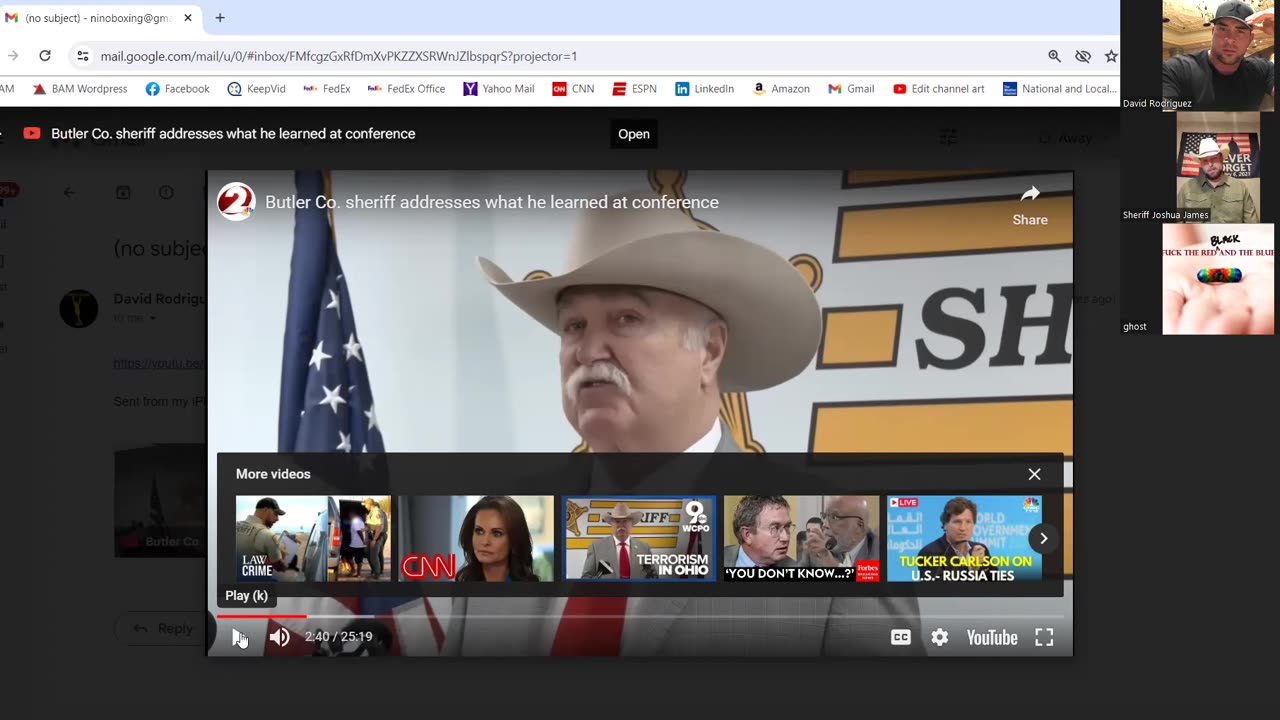Open the Law & Crime suggested video
Viewport: 1280px width, 720px height.
313,538
